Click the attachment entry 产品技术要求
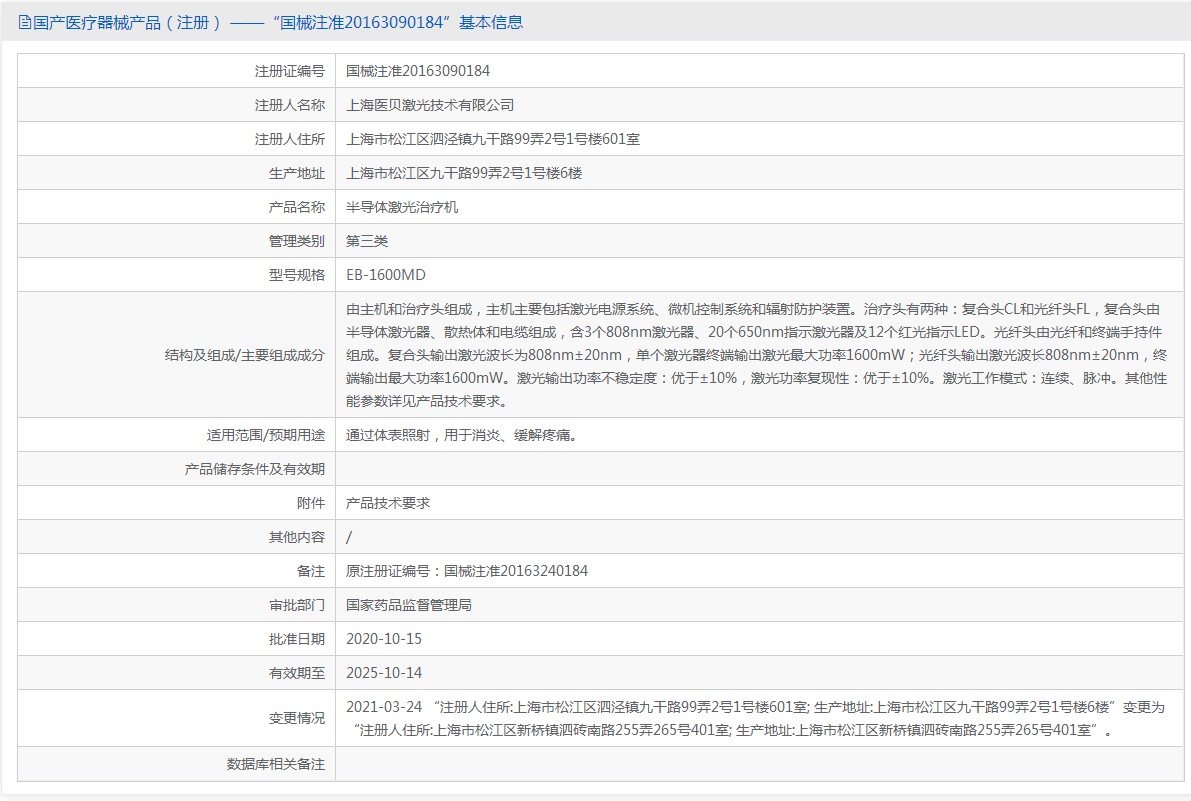 click(x=387, y=503)
